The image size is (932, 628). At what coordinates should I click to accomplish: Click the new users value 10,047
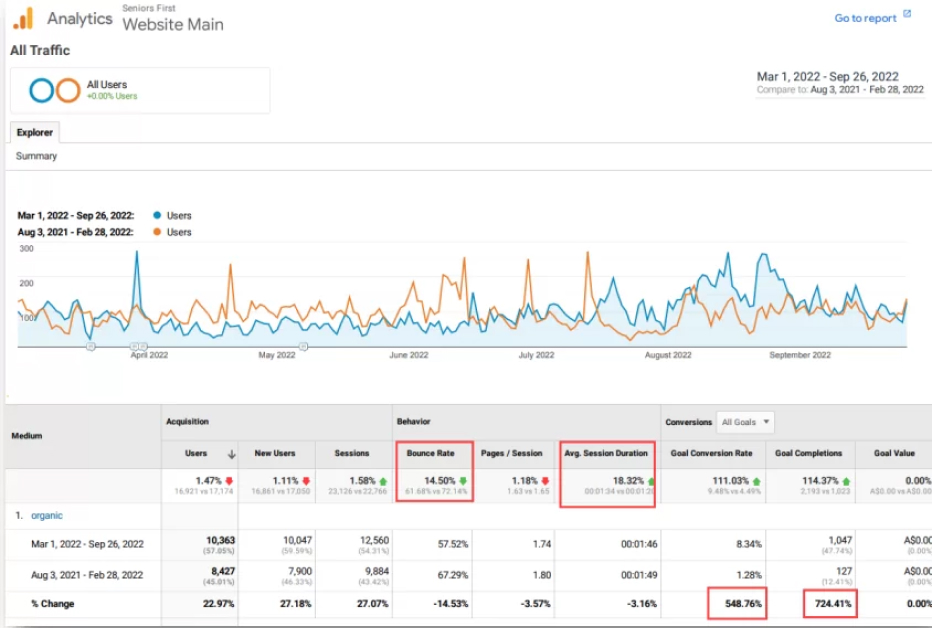click(297, 540)
